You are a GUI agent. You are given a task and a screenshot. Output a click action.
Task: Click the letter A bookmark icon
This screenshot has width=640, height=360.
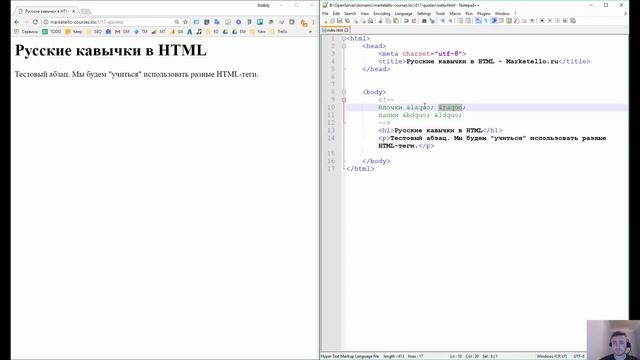click(189, 31)
